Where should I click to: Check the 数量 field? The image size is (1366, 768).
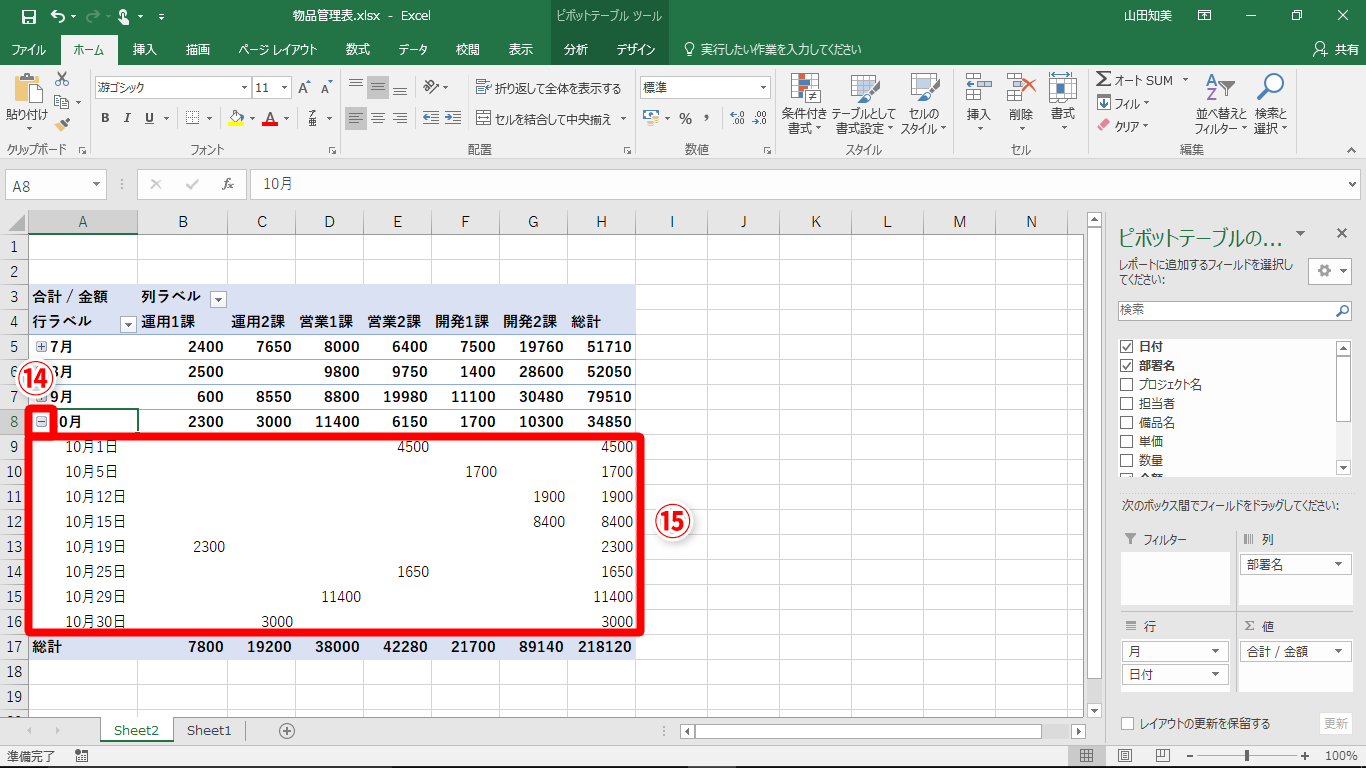1127,460
